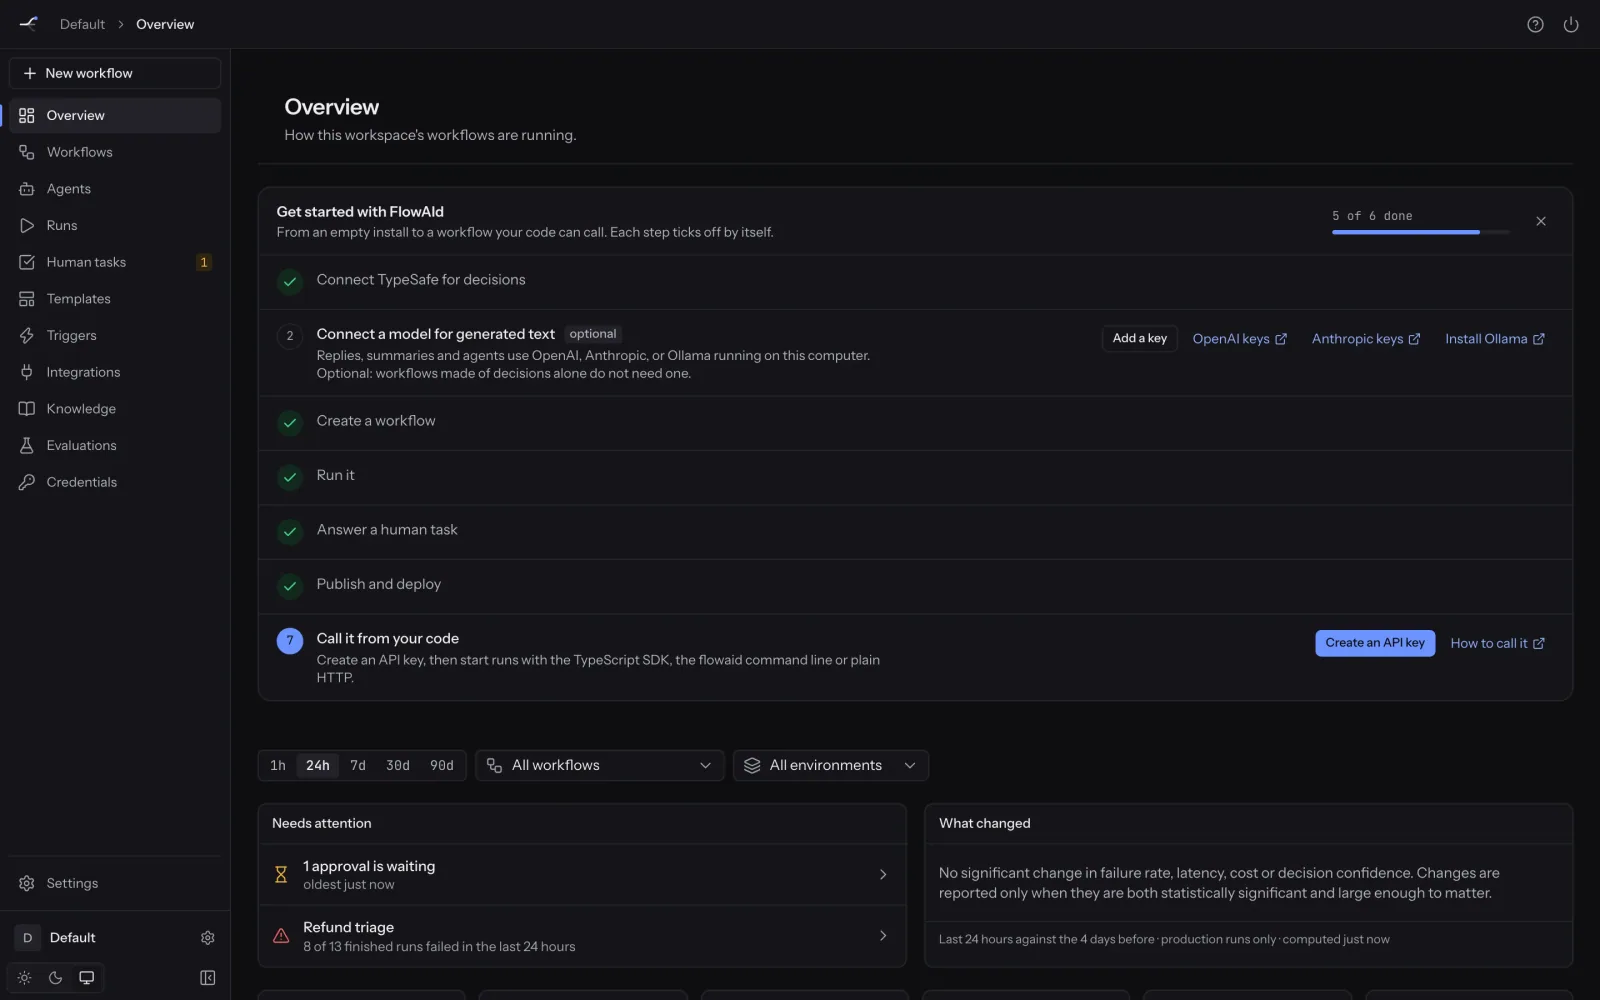The image size is (1600, 1000).
Task: Expand the Refund triage attention row
Action: pyautogui.click(x=582, y=936)
